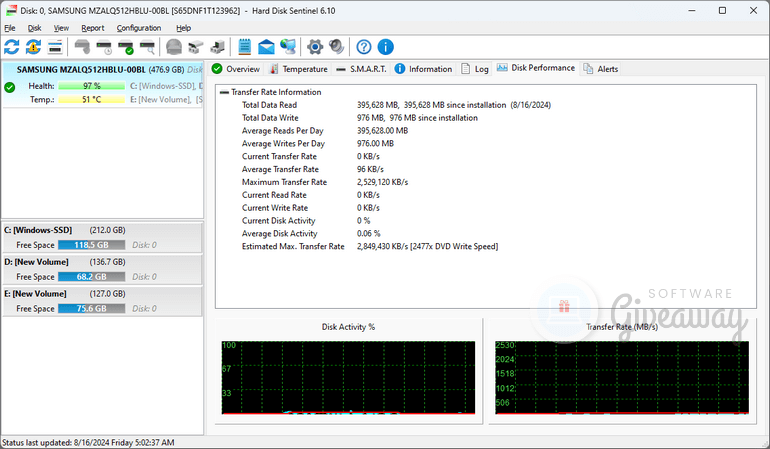Click the Status last updated status bar text
This screenshot has height=449, width=770.
[x=88, y=443]
